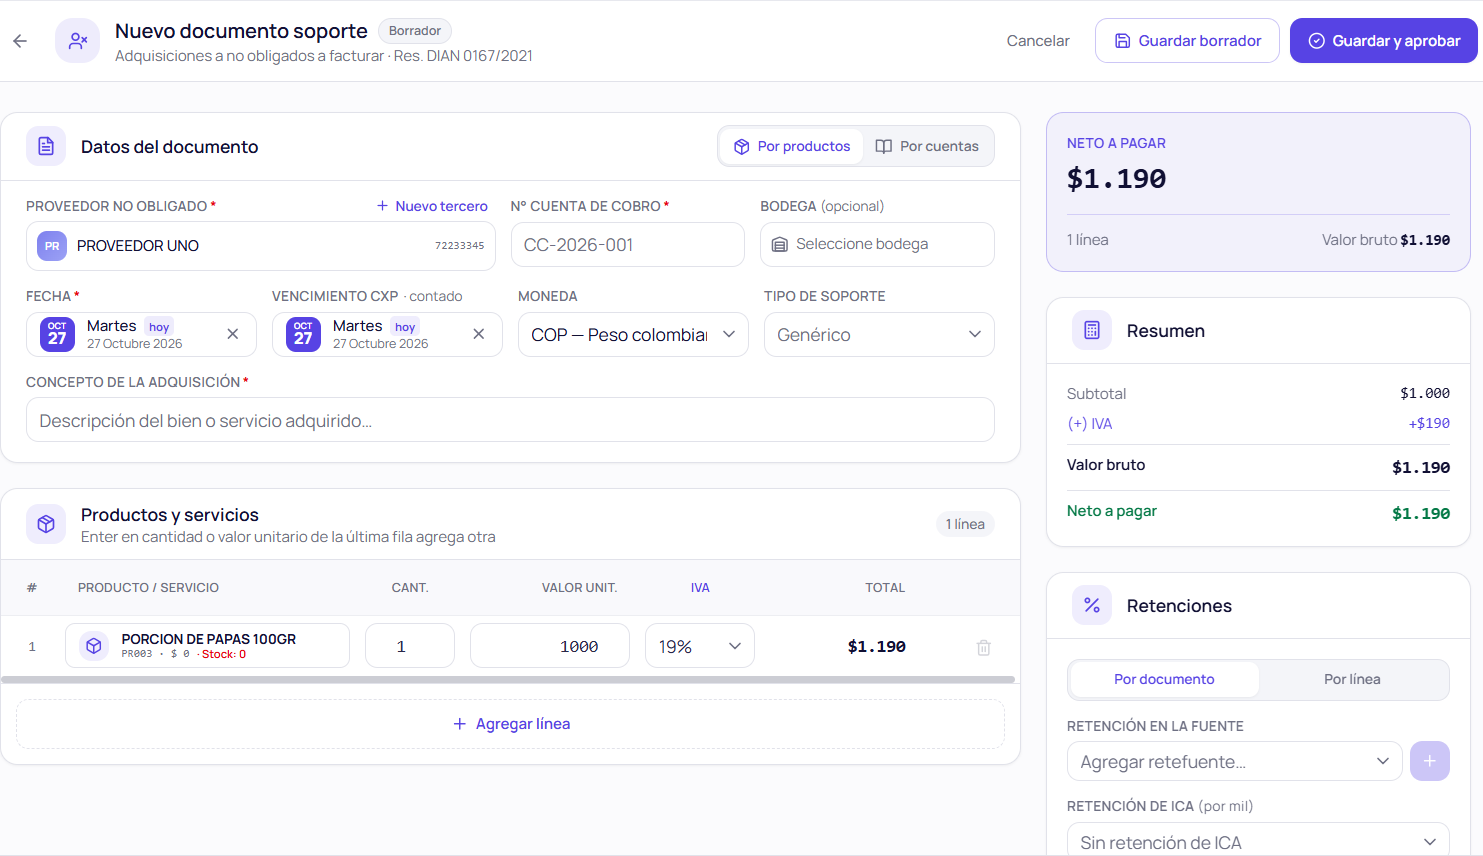
Task: Click the document icon in Datos del documento
Action: click(46, 147)
